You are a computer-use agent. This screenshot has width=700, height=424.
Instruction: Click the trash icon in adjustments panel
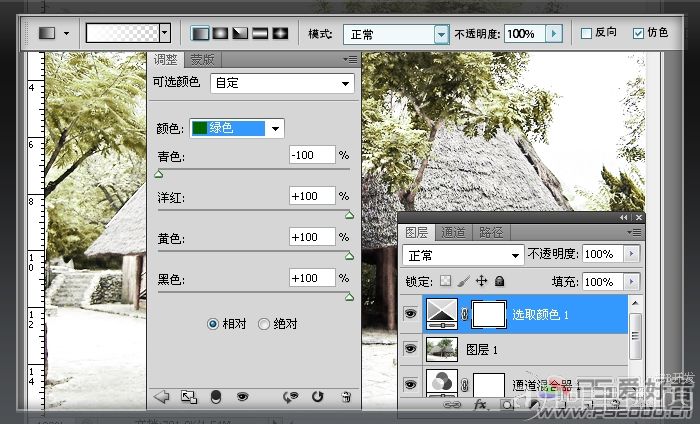[x=346, y=397]
